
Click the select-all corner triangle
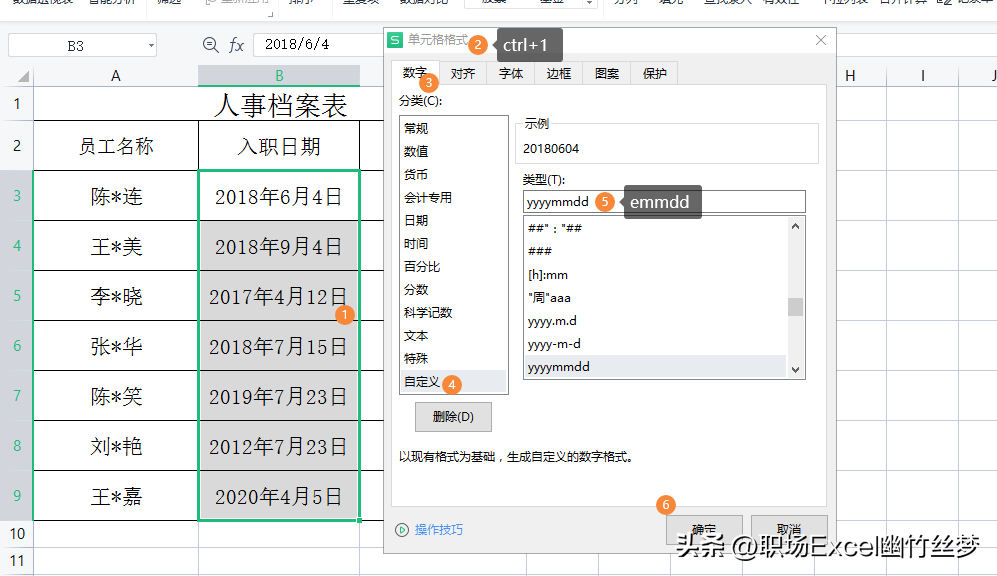point(23,76)
